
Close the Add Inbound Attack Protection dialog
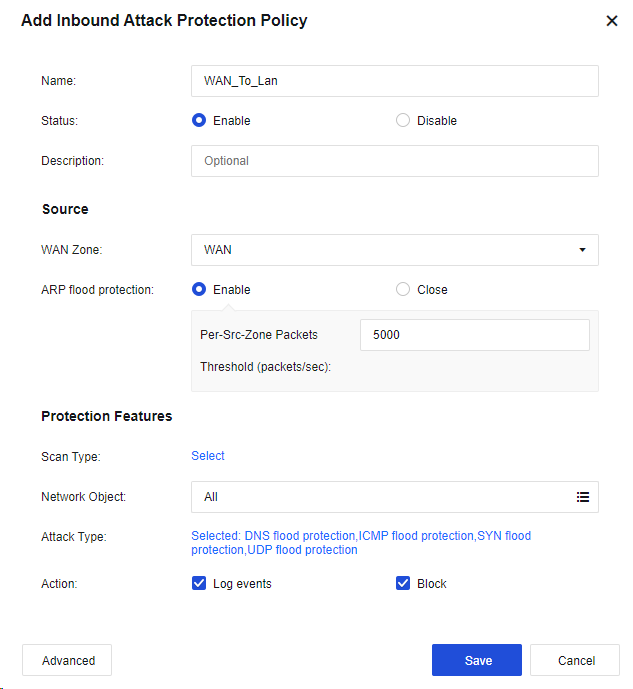point(612,21)
